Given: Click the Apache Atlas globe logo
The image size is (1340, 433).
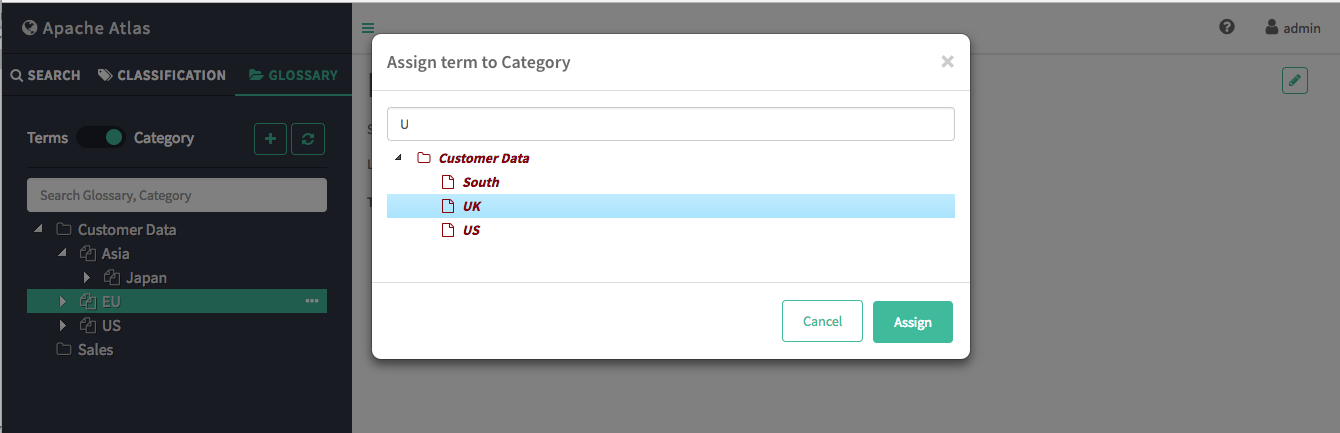Looking at the screenshot, I should point(30,28).
